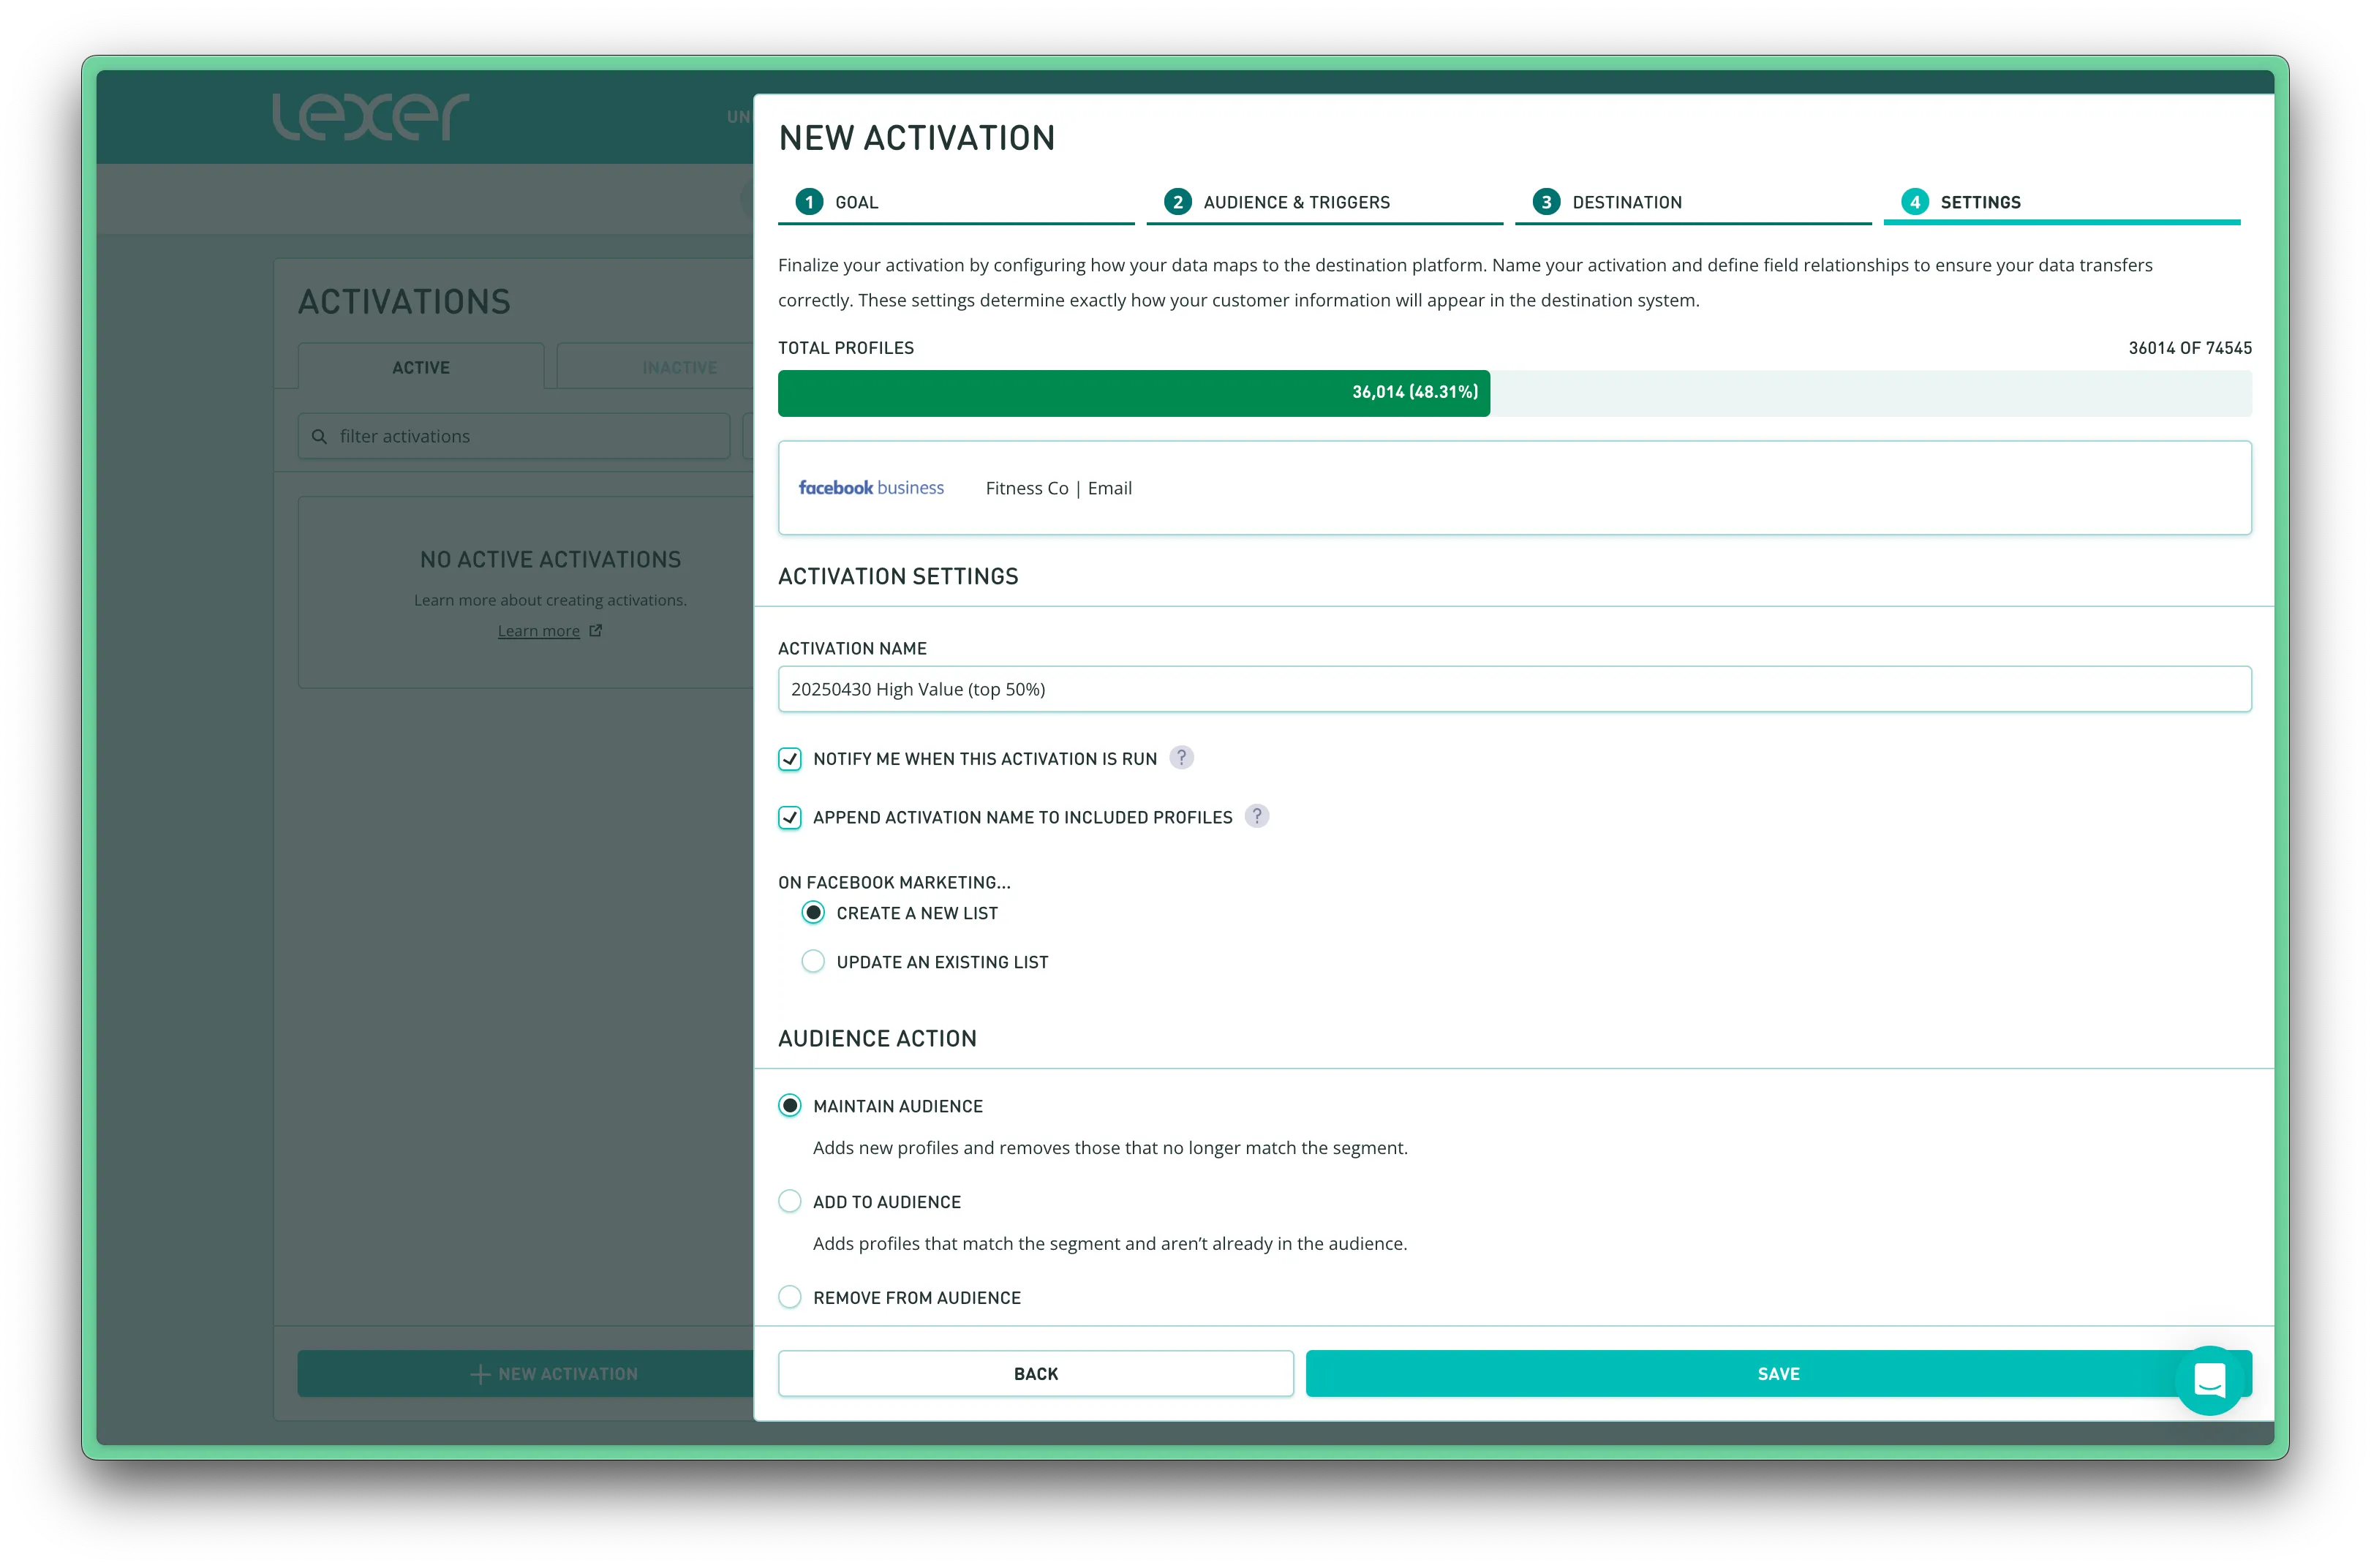Choose Add to audience radio button
This screenshot has height=1568, width=2371.
coord(790,1202)
